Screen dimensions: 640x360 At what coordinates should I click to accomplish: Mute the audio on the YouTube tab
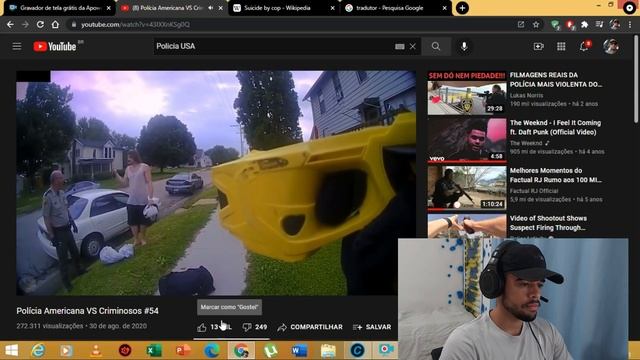point(211,8)
